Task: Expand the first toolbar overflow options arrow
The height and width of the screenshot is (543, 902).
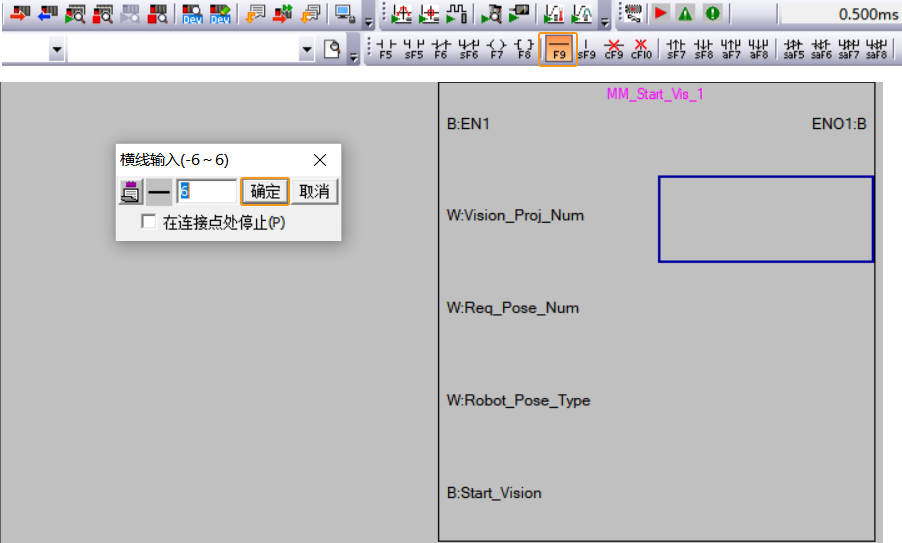Action: (369, 22)
